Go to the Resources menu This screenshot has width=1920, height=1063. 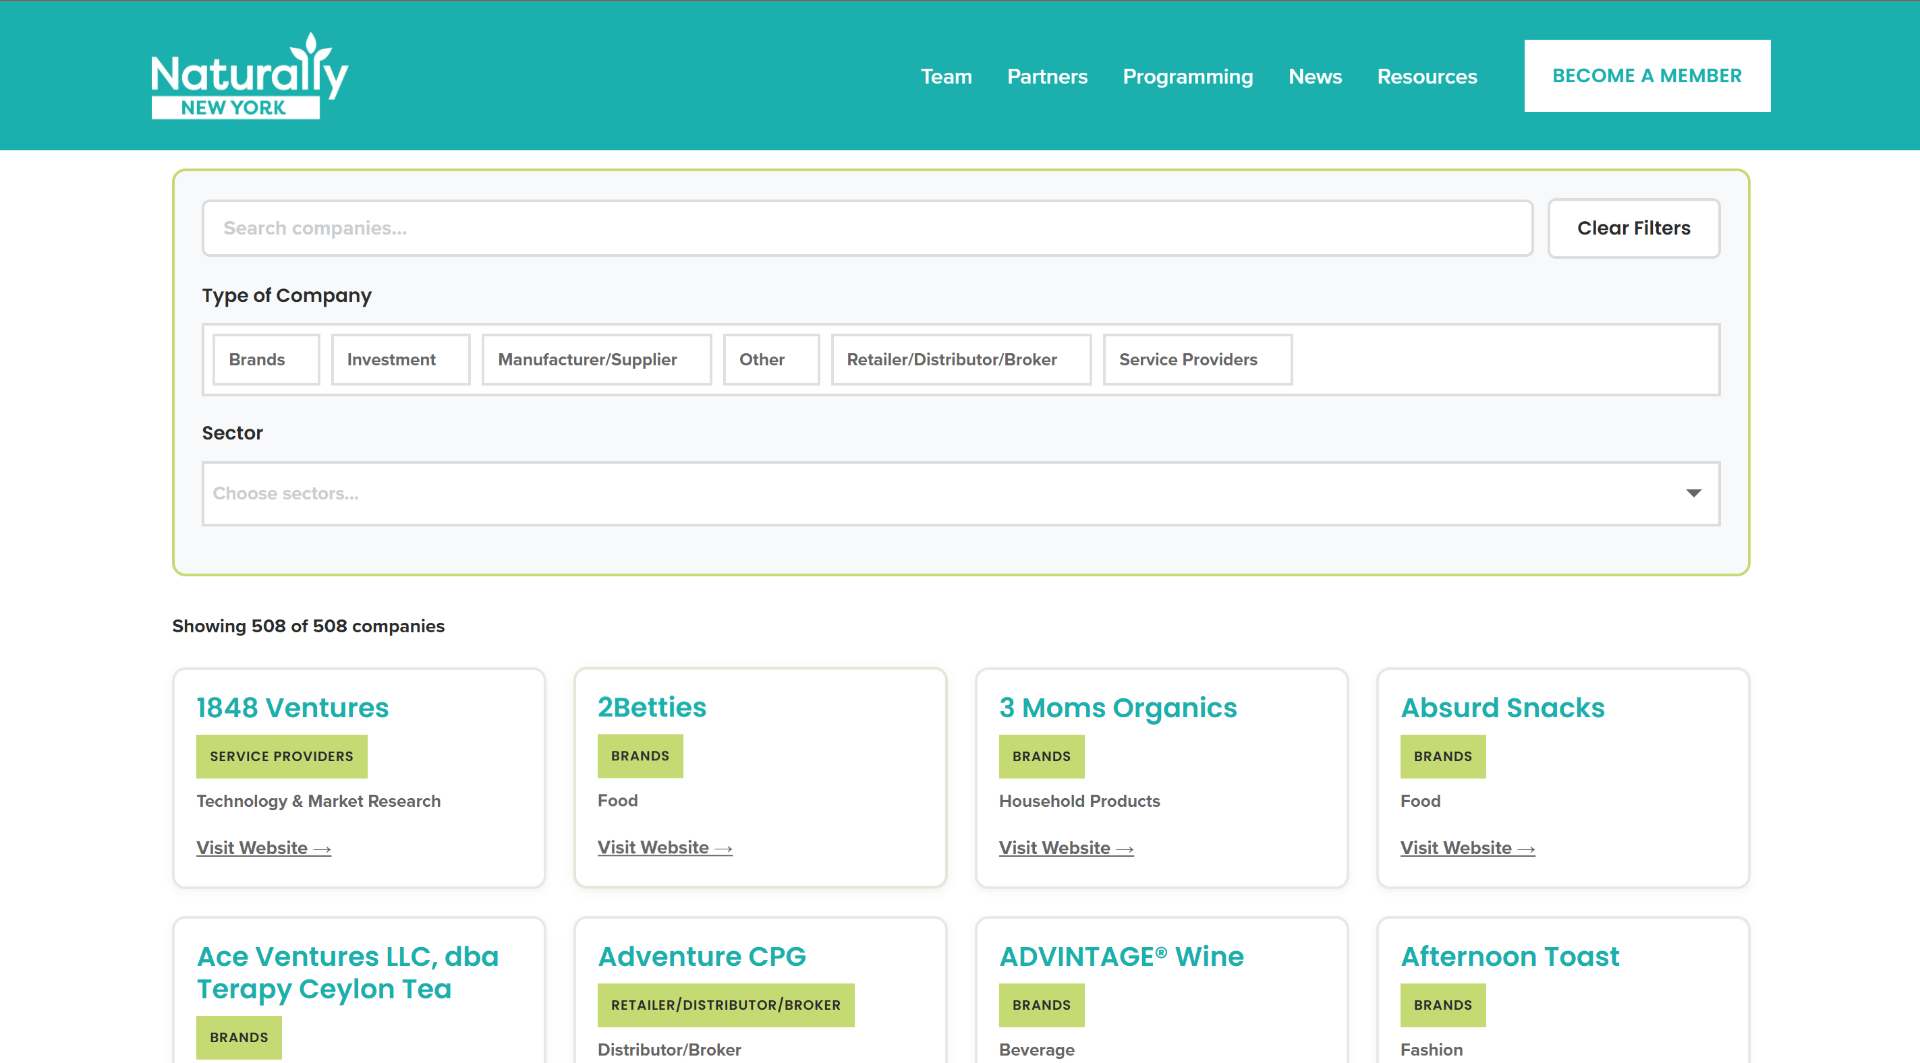click(x=1426, y=76)
